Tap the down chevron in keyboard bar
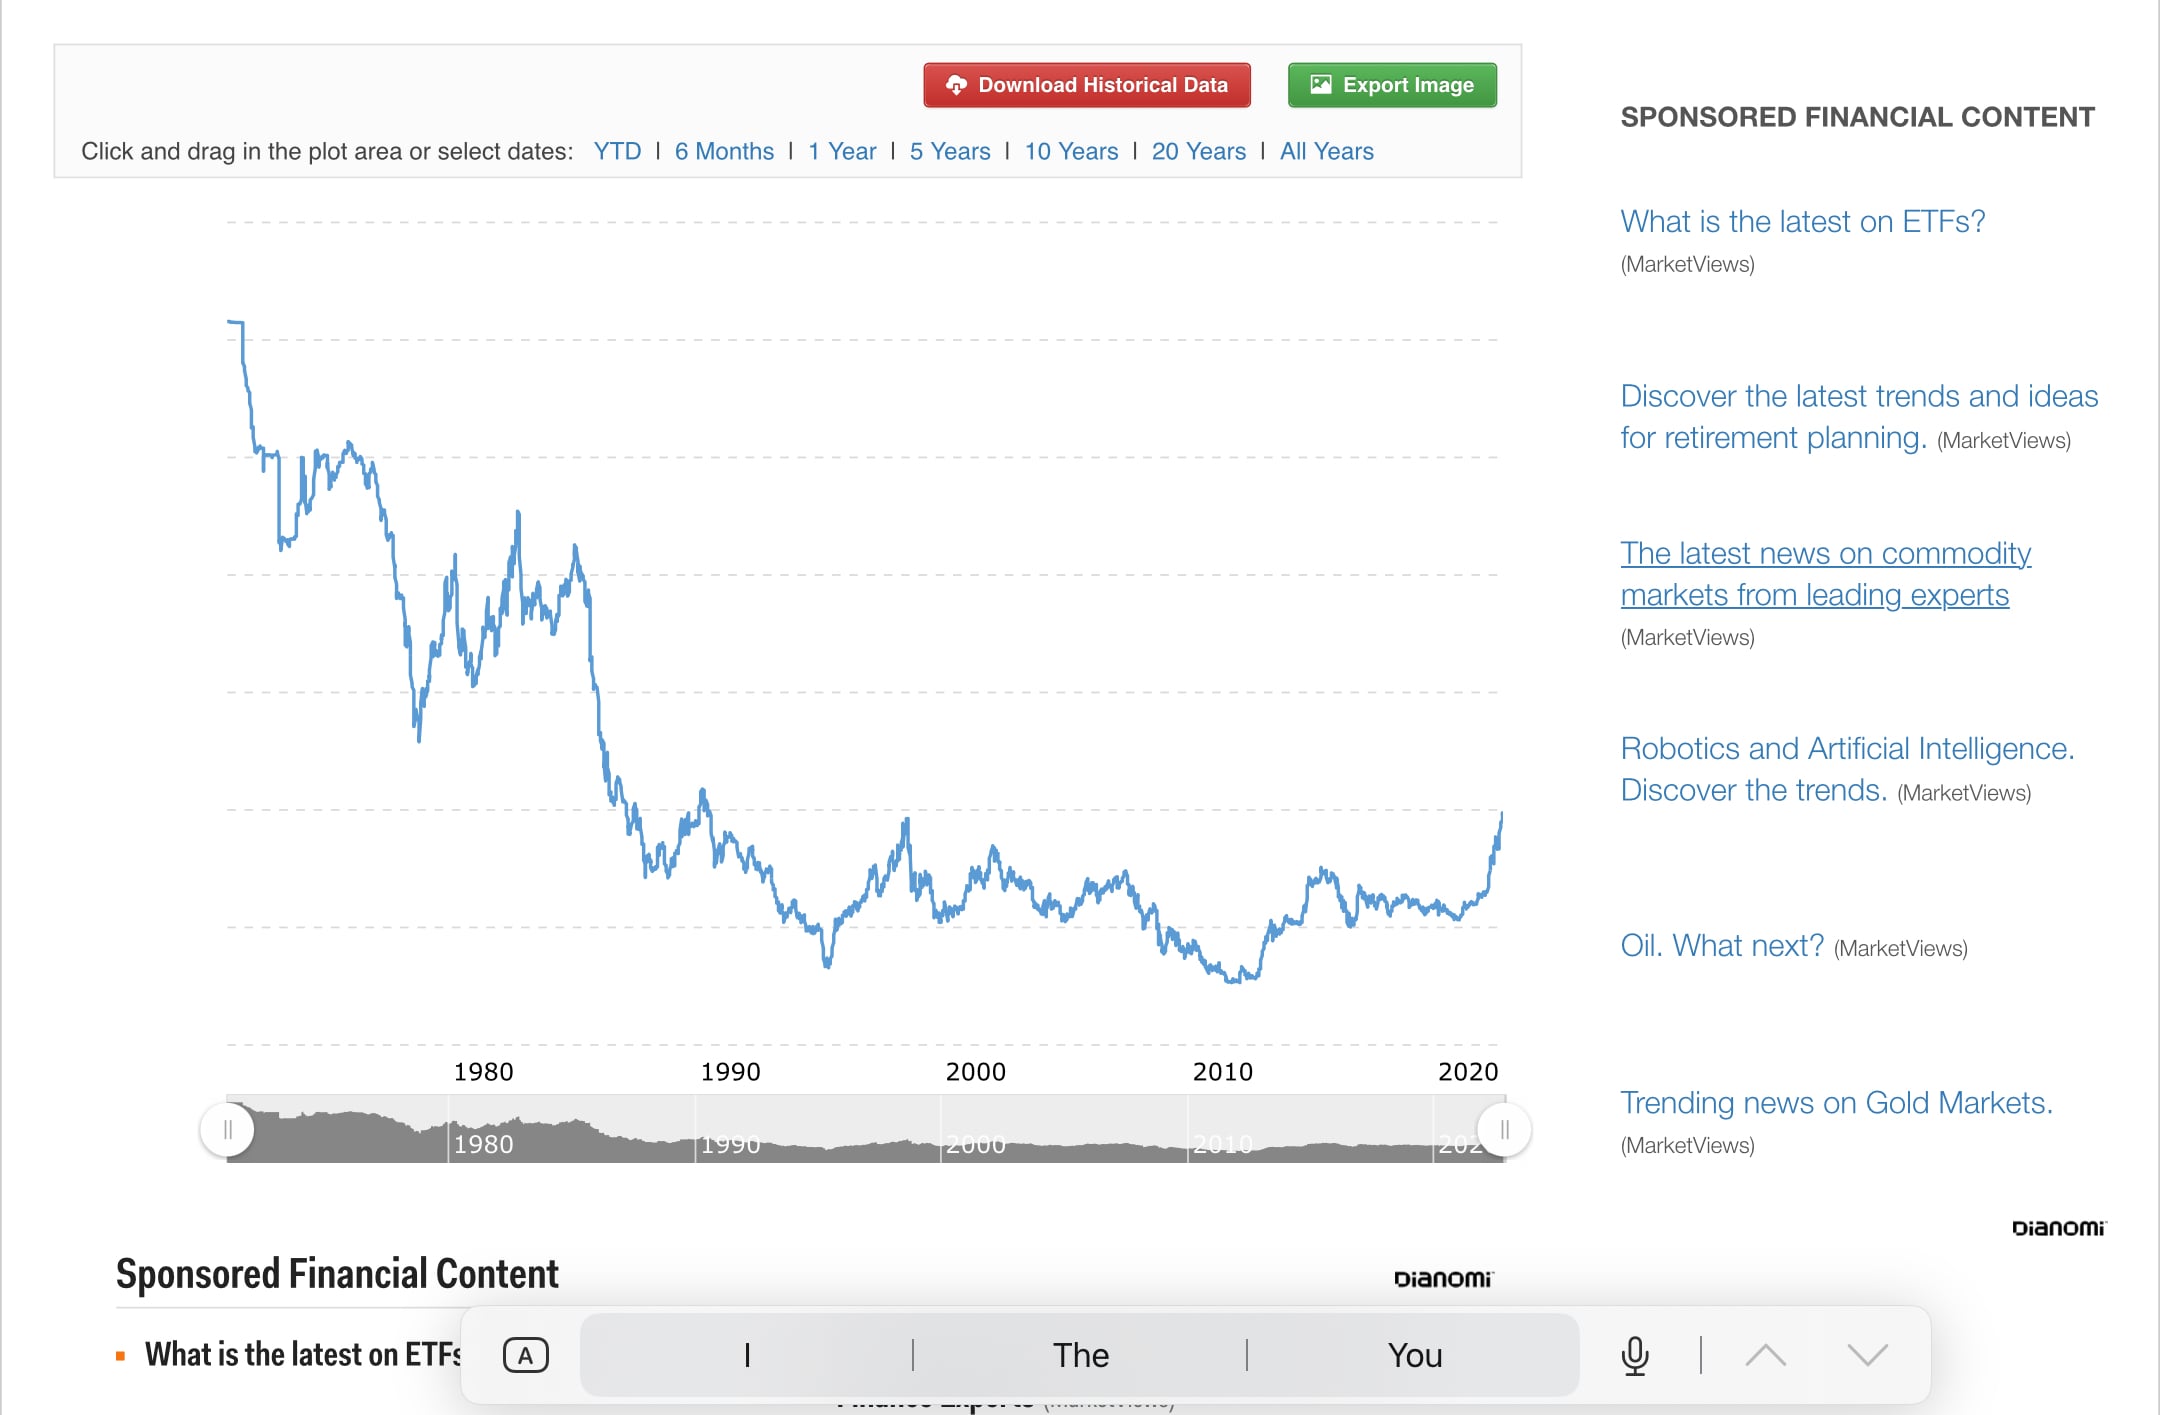2160x1415 pixels. click(x=1867, y=1355)
